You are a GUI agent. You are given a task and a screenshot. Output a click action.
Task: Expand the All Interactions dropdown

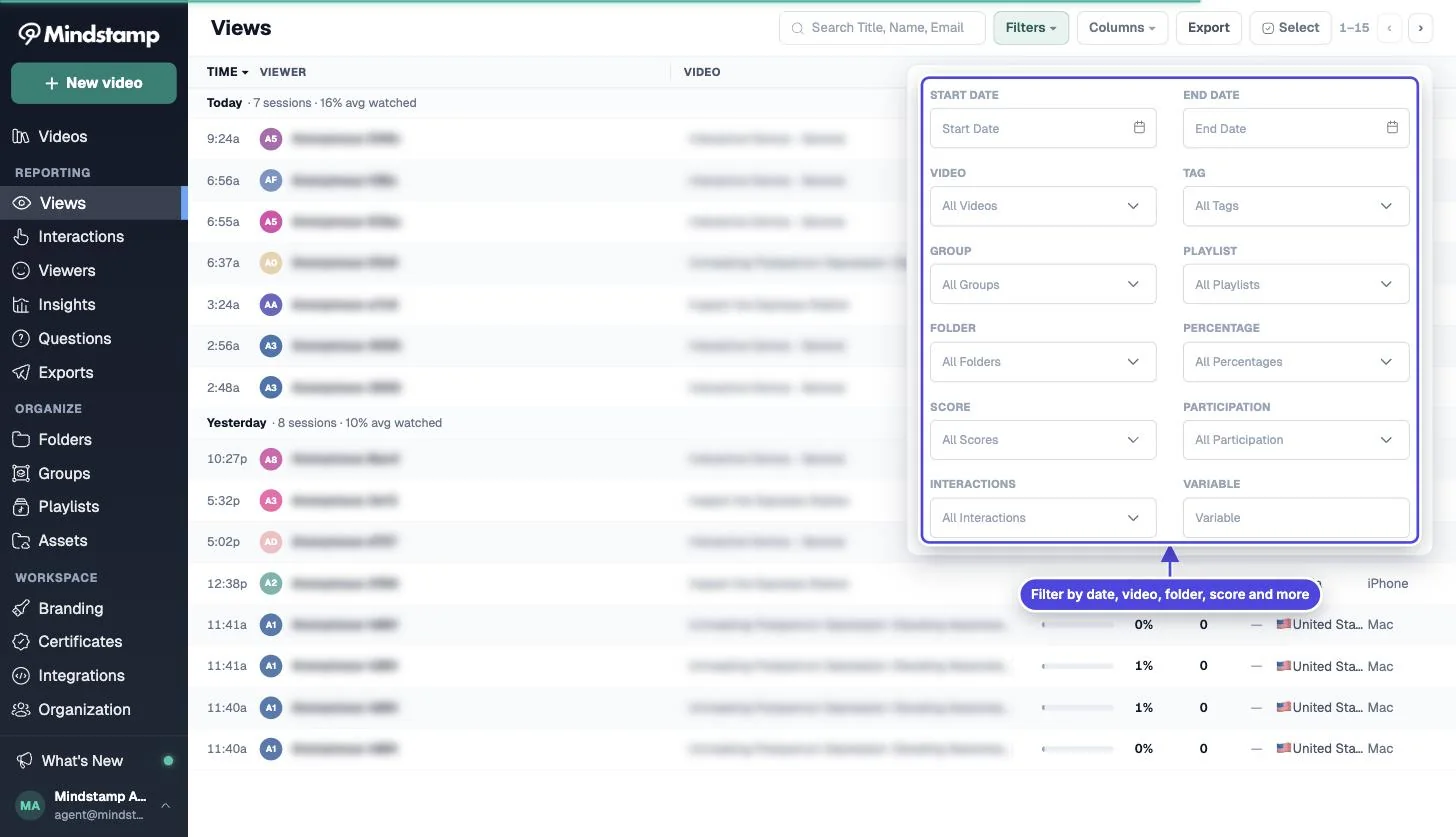point(1043,518)
